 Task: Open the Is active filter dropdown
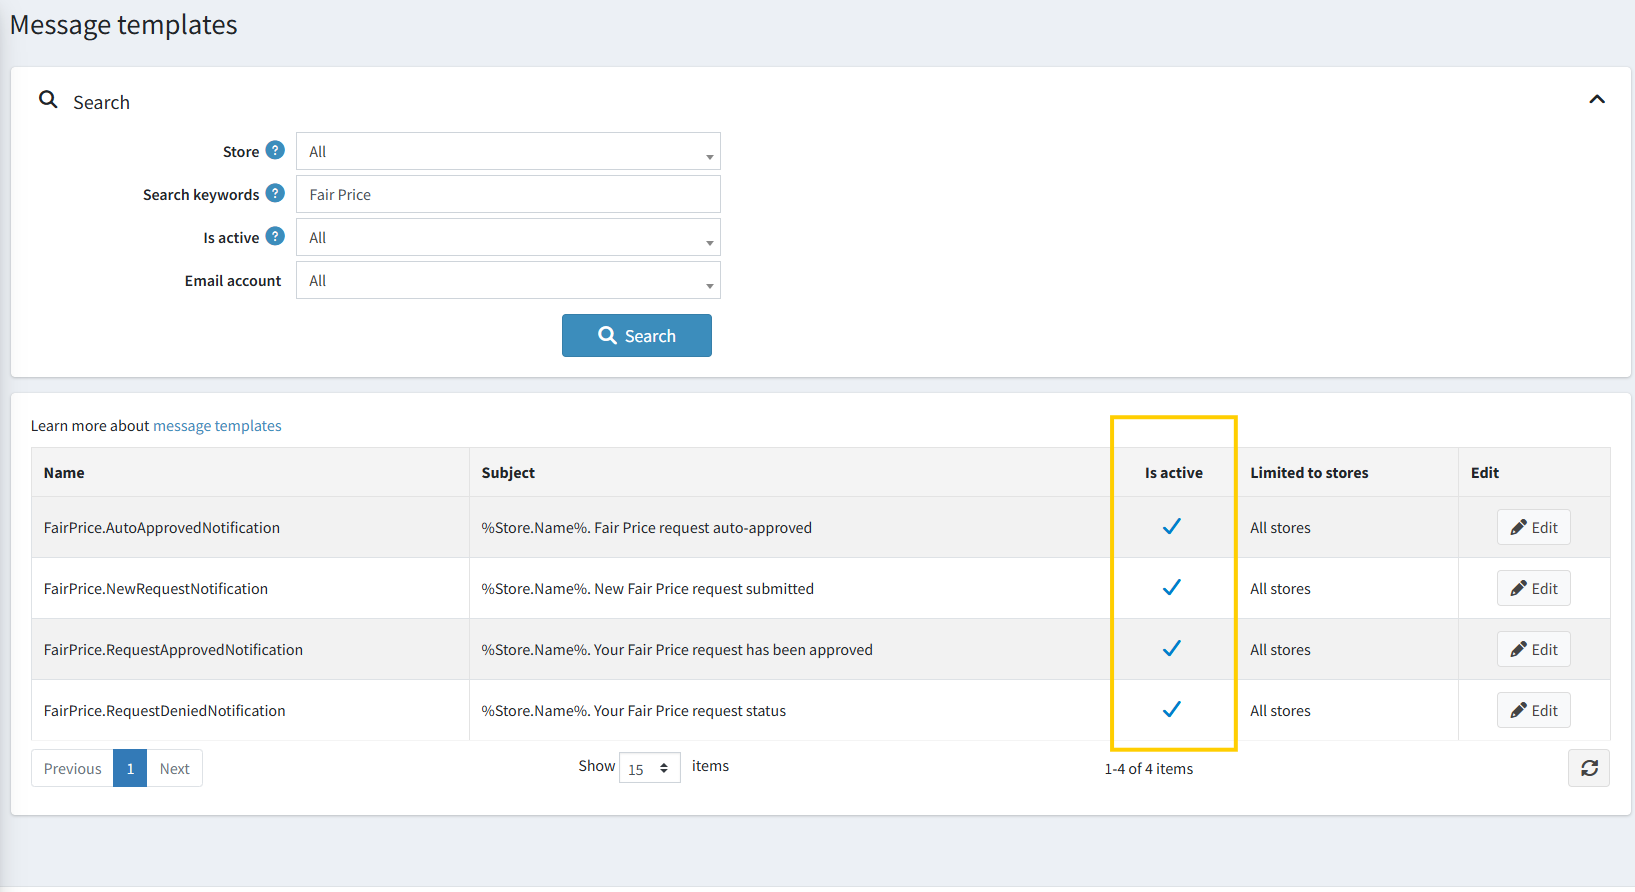(x=508, y=238)
